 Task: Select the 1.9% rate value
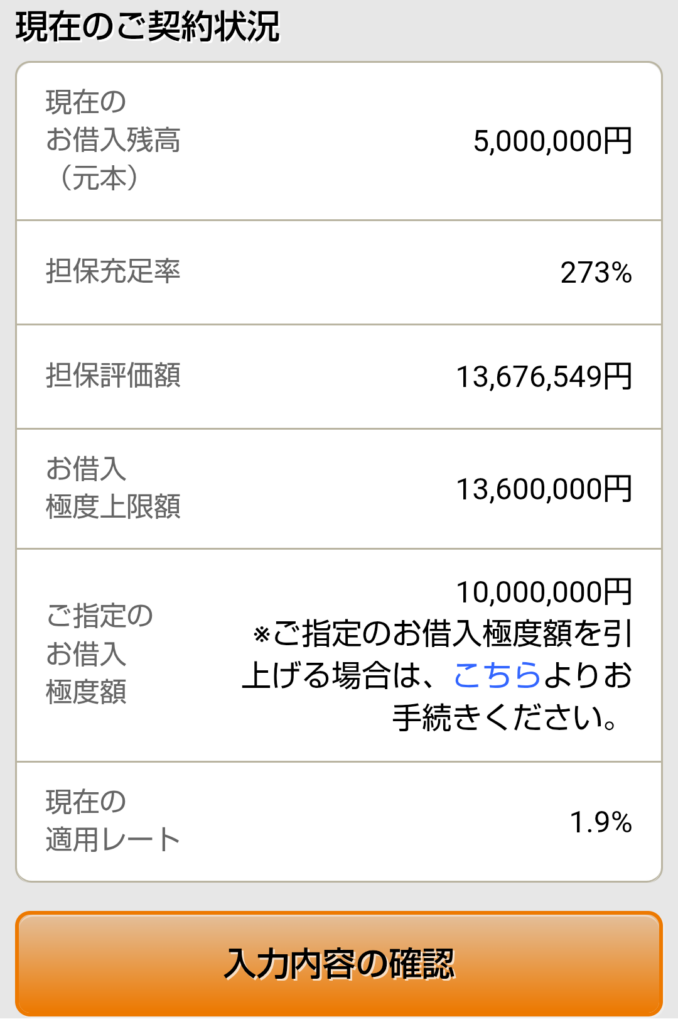pos(600,822)
